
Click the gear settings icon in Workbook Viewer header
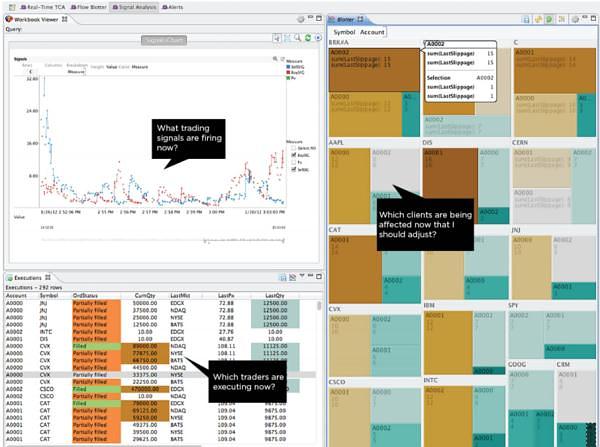click(x=301, y=19)
